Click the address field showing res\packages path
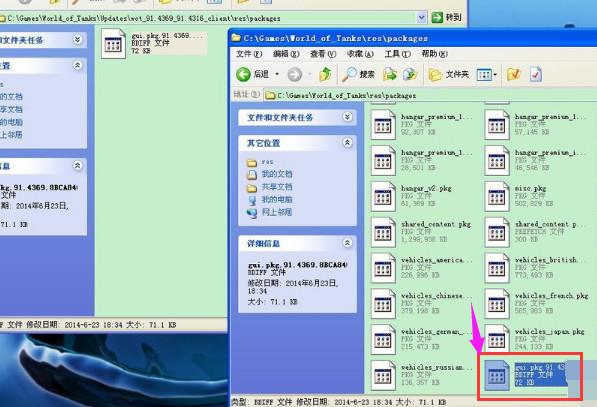This screenshot has height=407, width=597. tap(430, 95)
